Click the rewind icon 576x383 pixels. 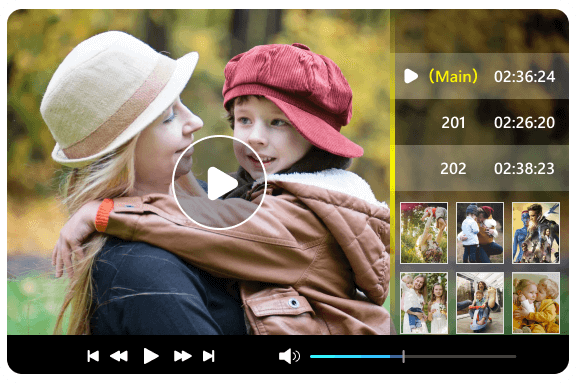click(x=119, y=356)
